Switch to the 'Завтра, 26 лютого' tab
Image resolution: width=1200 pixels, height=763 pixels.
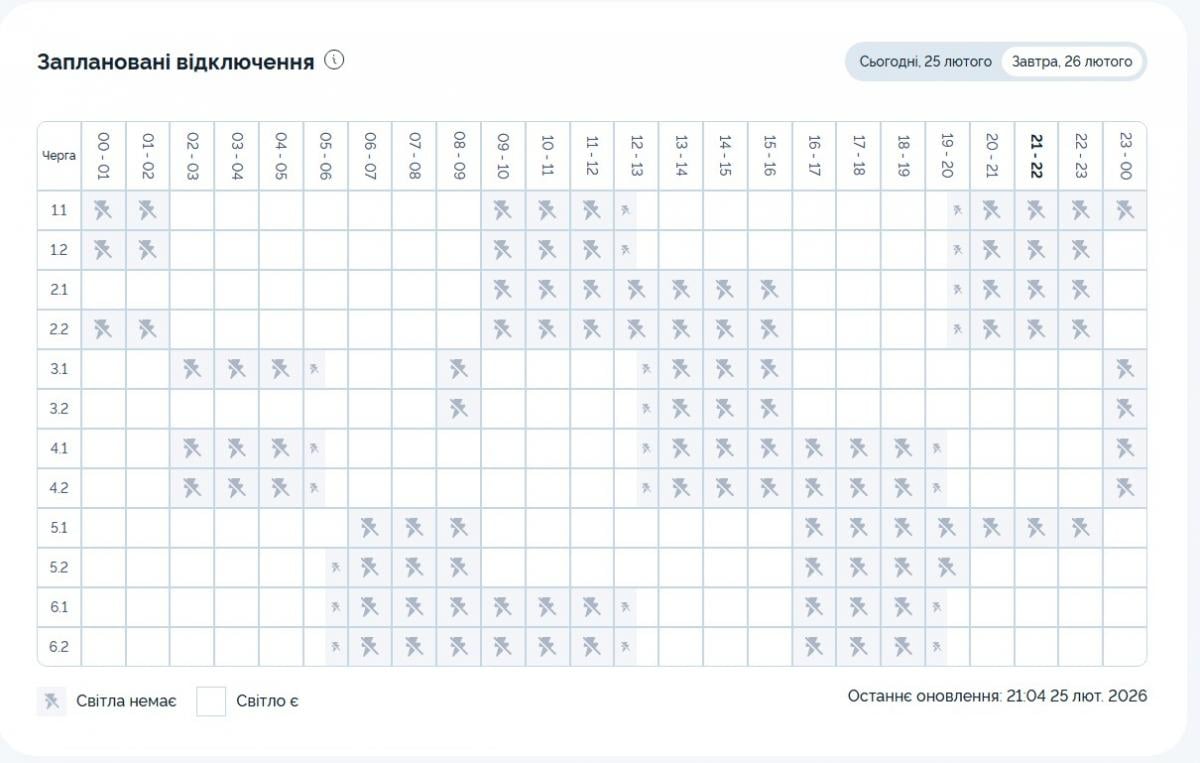pyautogui.click(x=1070, y=61)
